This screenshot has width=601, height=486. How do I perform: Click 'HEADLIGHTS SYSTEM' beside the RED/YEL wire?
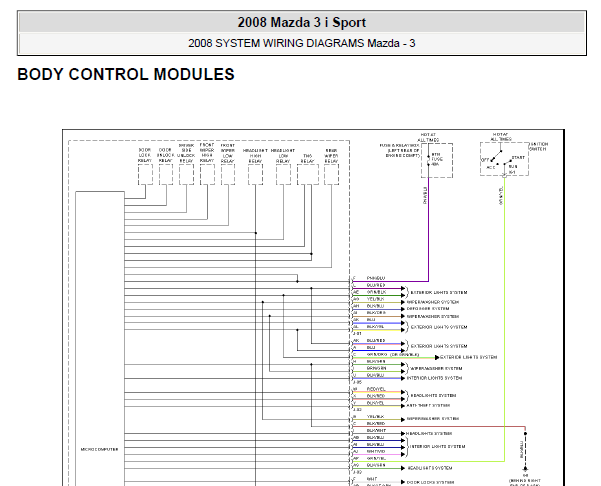tap(433, 395)
